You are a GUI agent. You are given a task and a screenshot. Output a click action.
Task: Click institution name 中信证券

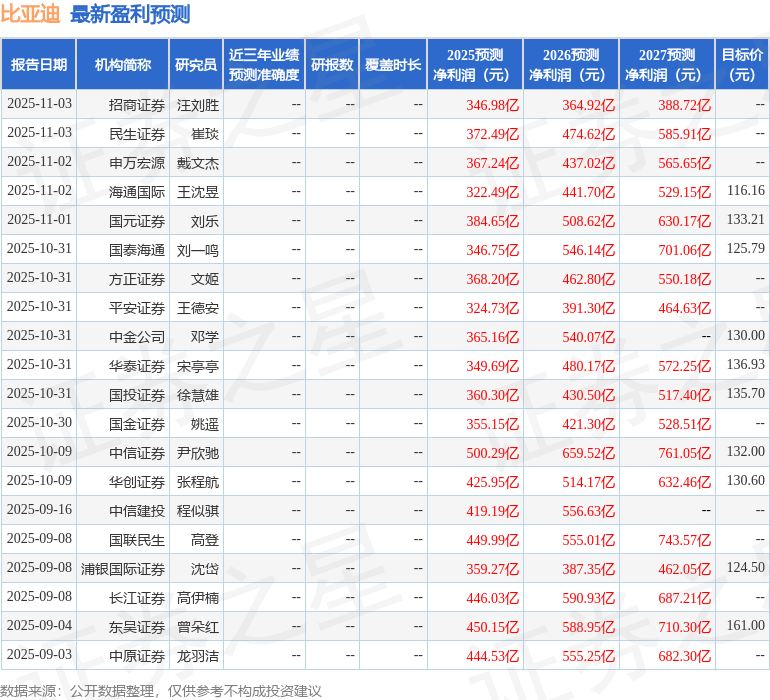[x=137, y=452]
